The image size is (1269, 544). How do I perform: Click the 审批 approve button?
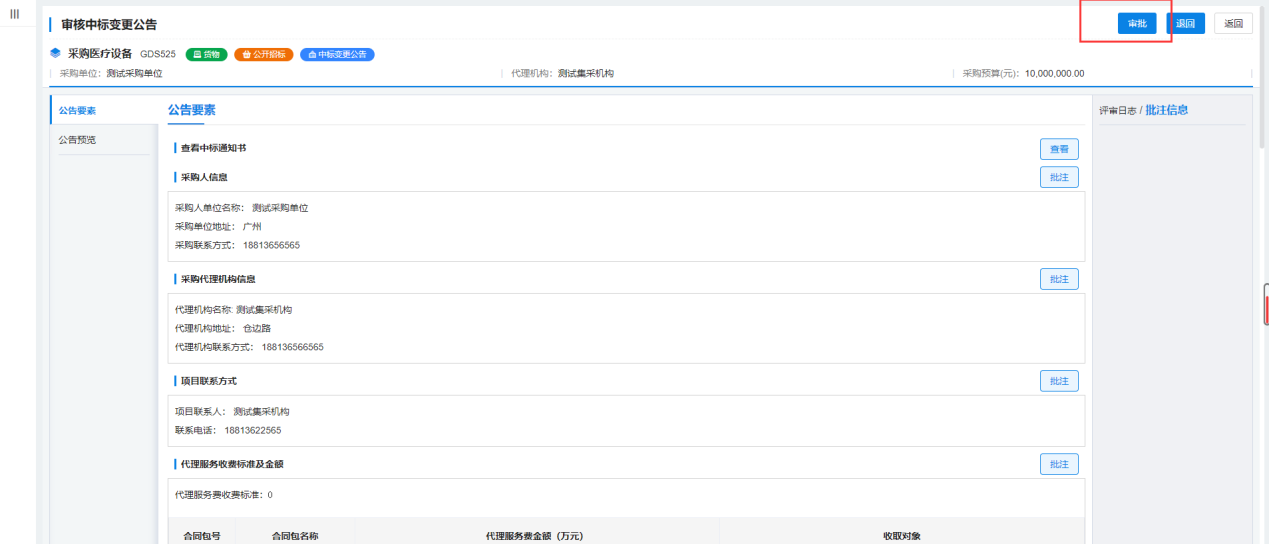tap(1137, 24)
